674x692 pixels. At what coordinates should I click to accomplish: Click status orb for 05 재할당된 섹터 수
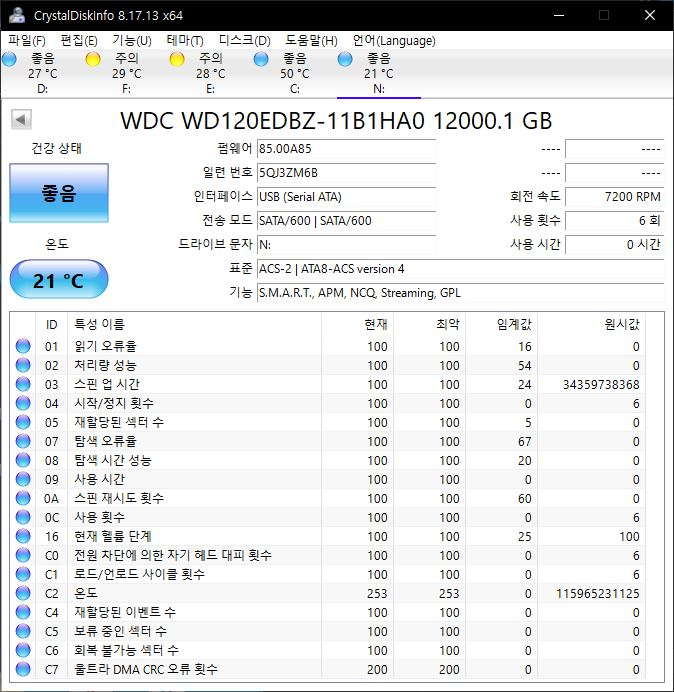tap(23, 422)
